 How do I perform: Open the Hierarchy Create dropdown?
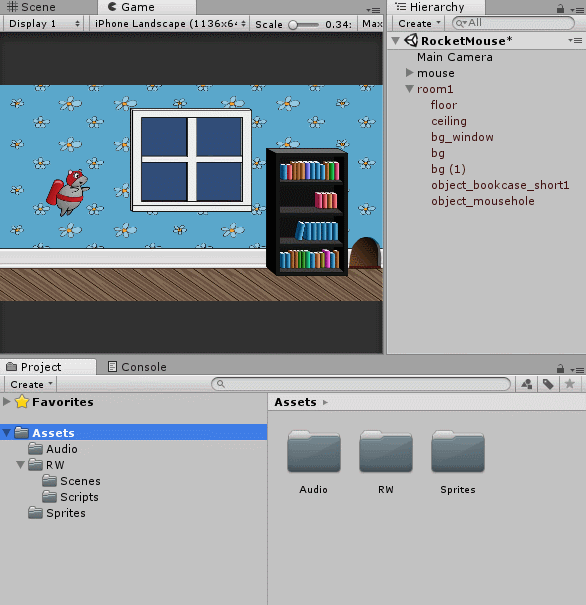pos(419,24)
